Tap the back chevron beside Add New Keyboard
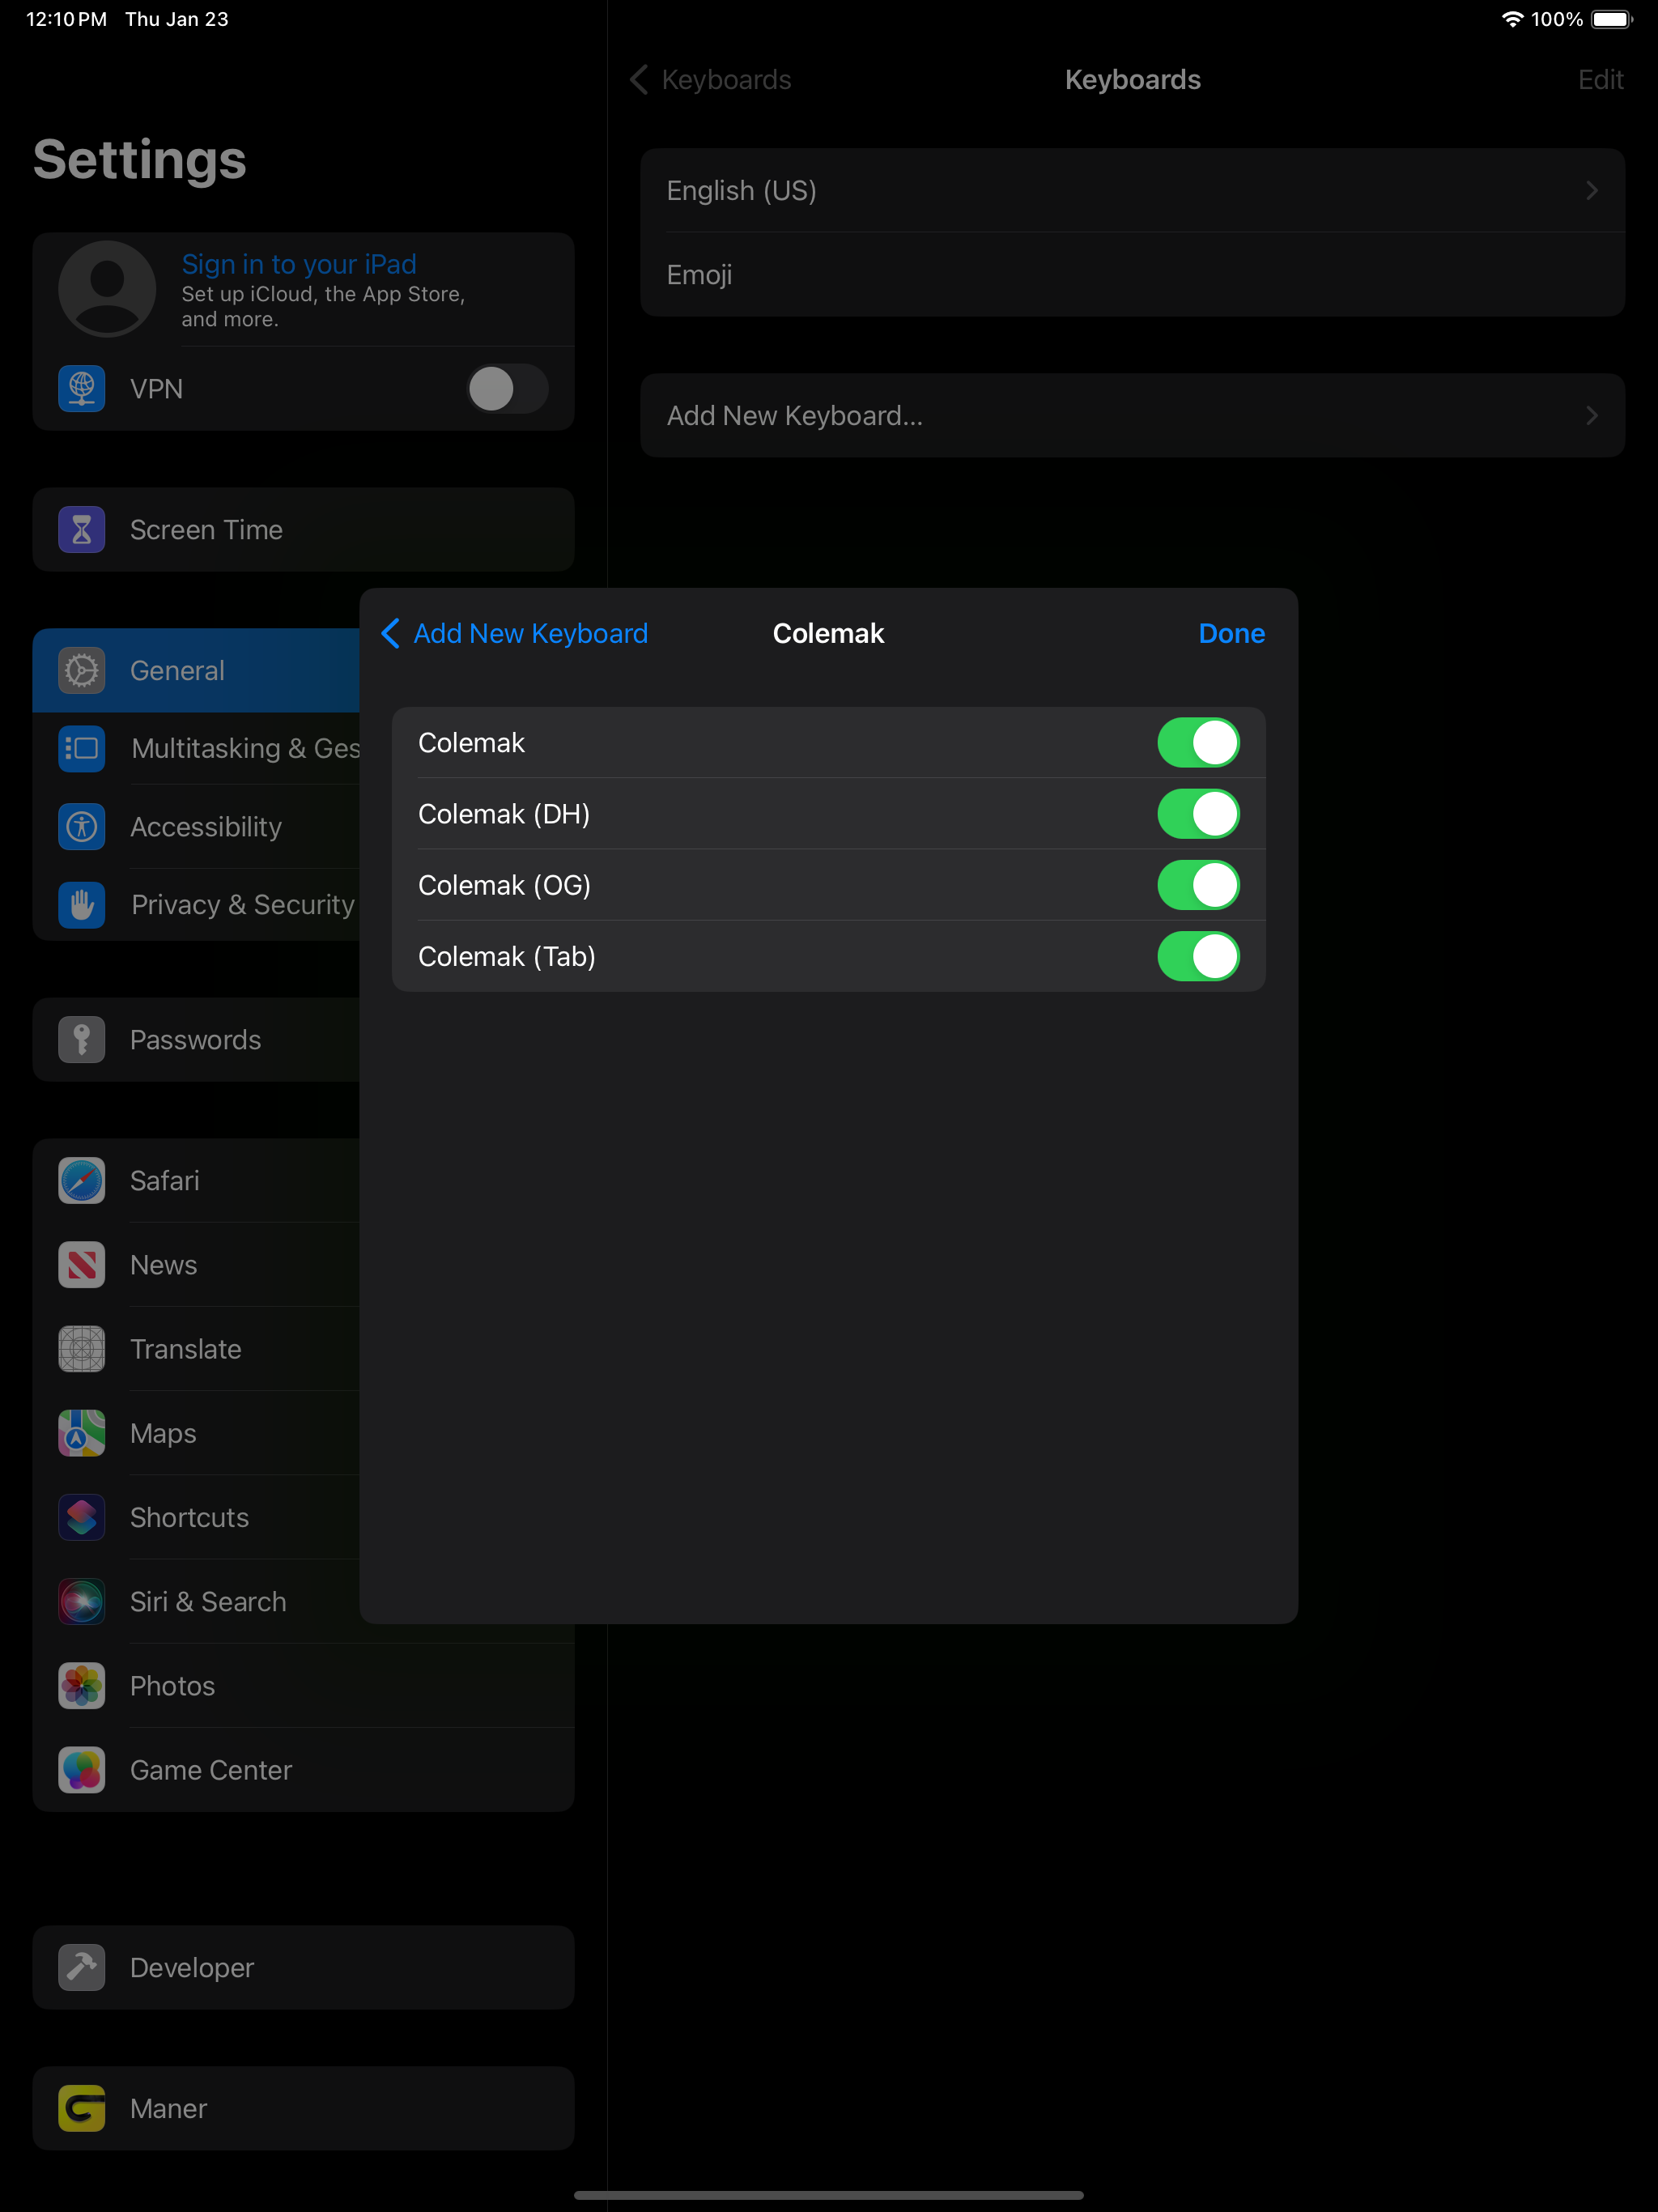Screen dimensions: 1658x2212 point(391,633)
